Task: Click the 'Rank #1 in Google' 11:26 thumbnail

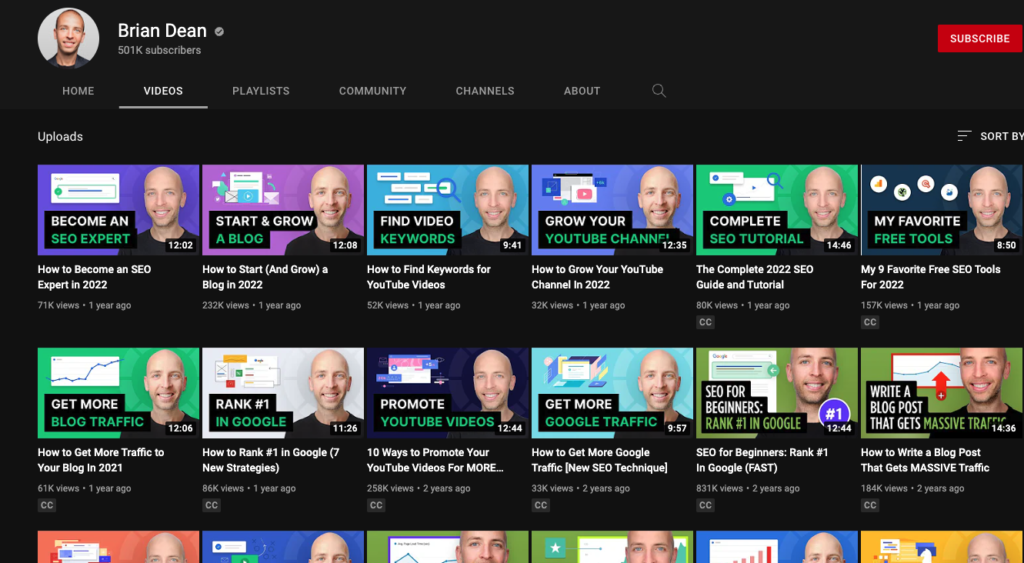Action: [283, 393]
